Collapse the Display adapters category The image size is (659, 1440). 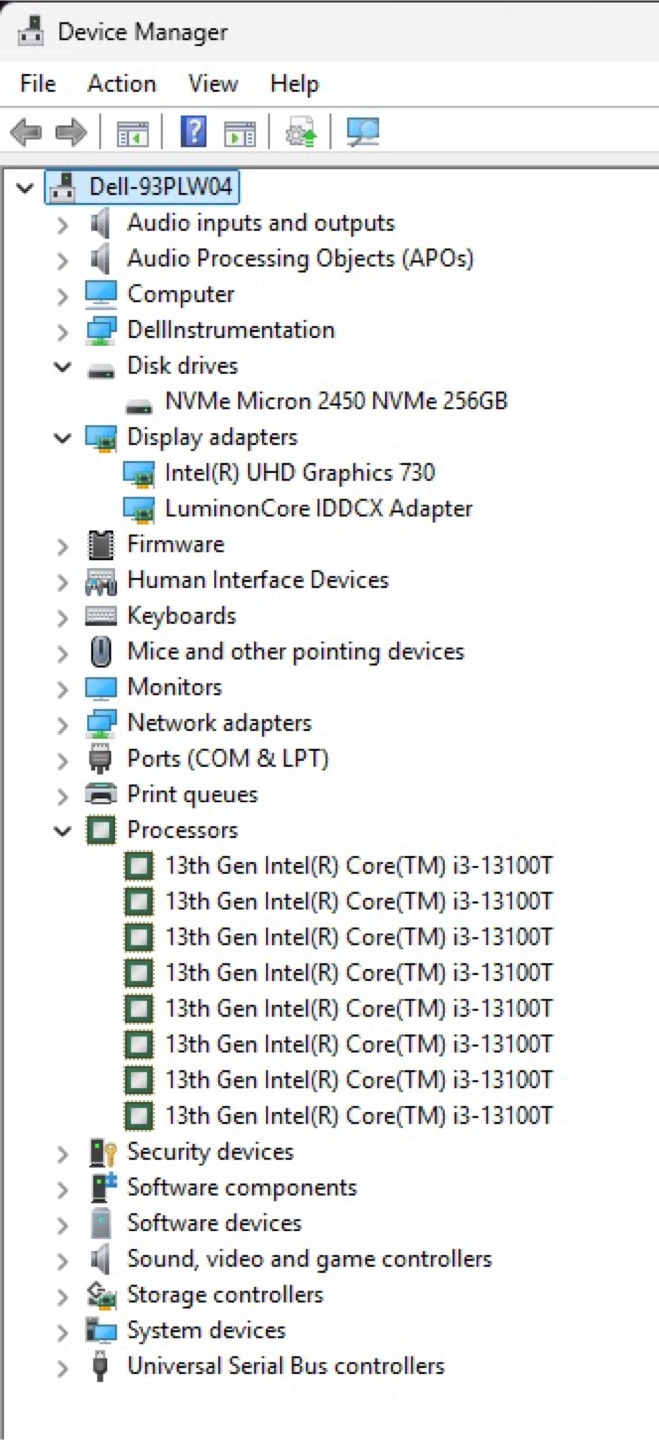63,437
